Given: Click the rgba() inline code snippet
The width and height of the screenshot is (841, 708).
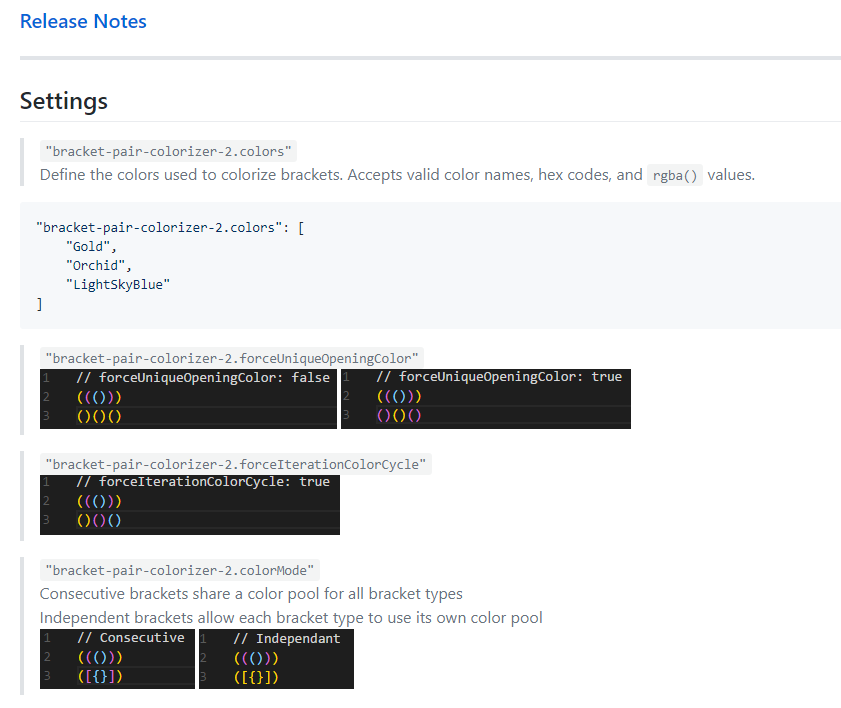Looking at the screenshot, I should pos(675,175).
